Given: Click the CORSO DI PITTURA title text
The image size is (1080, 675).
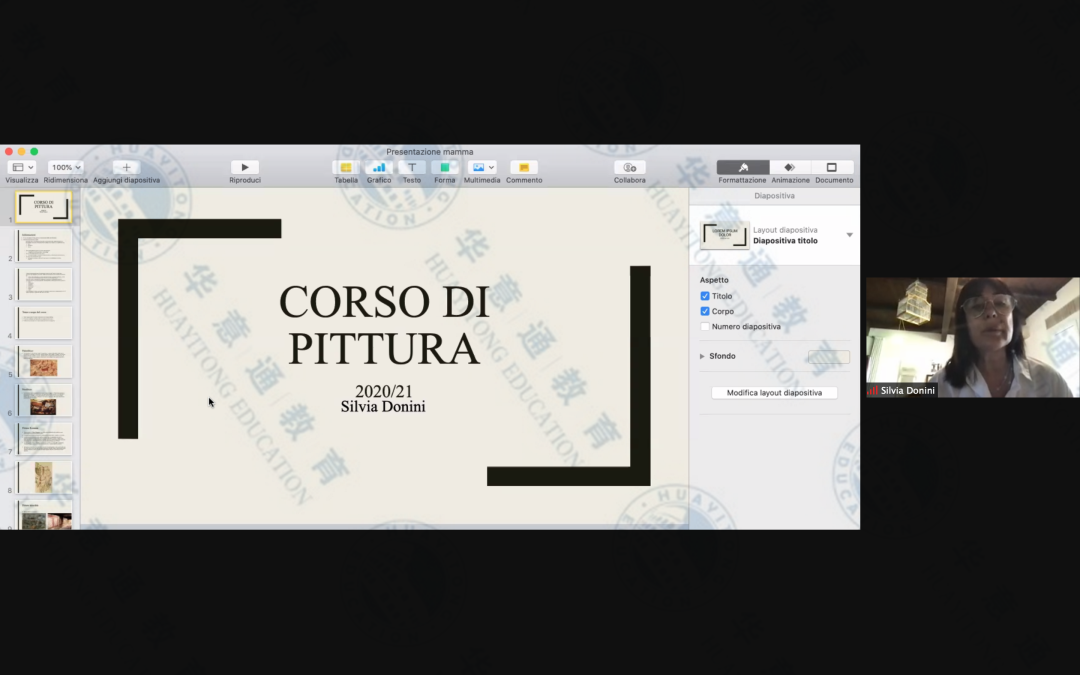Looking at the screenshot, I should click(x=384, y=324).
